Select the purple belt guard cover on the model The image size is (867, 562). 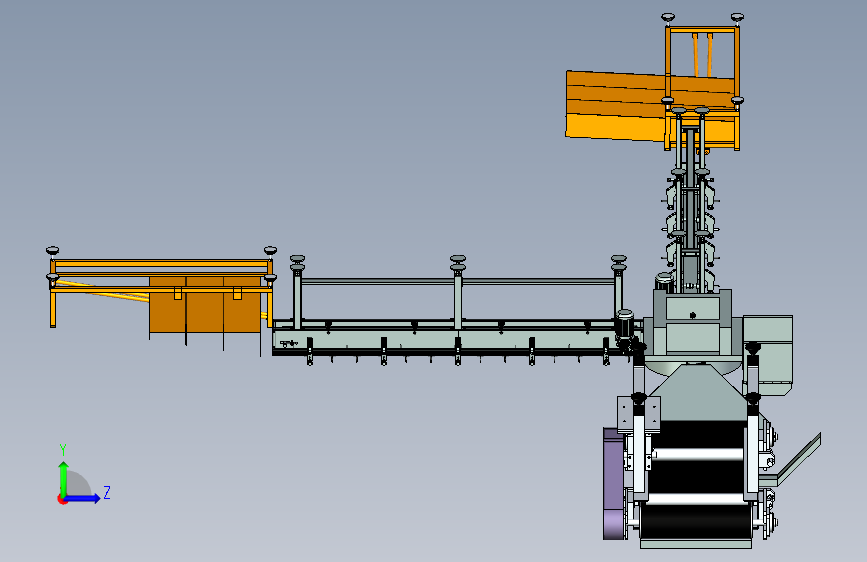(614, 483)
